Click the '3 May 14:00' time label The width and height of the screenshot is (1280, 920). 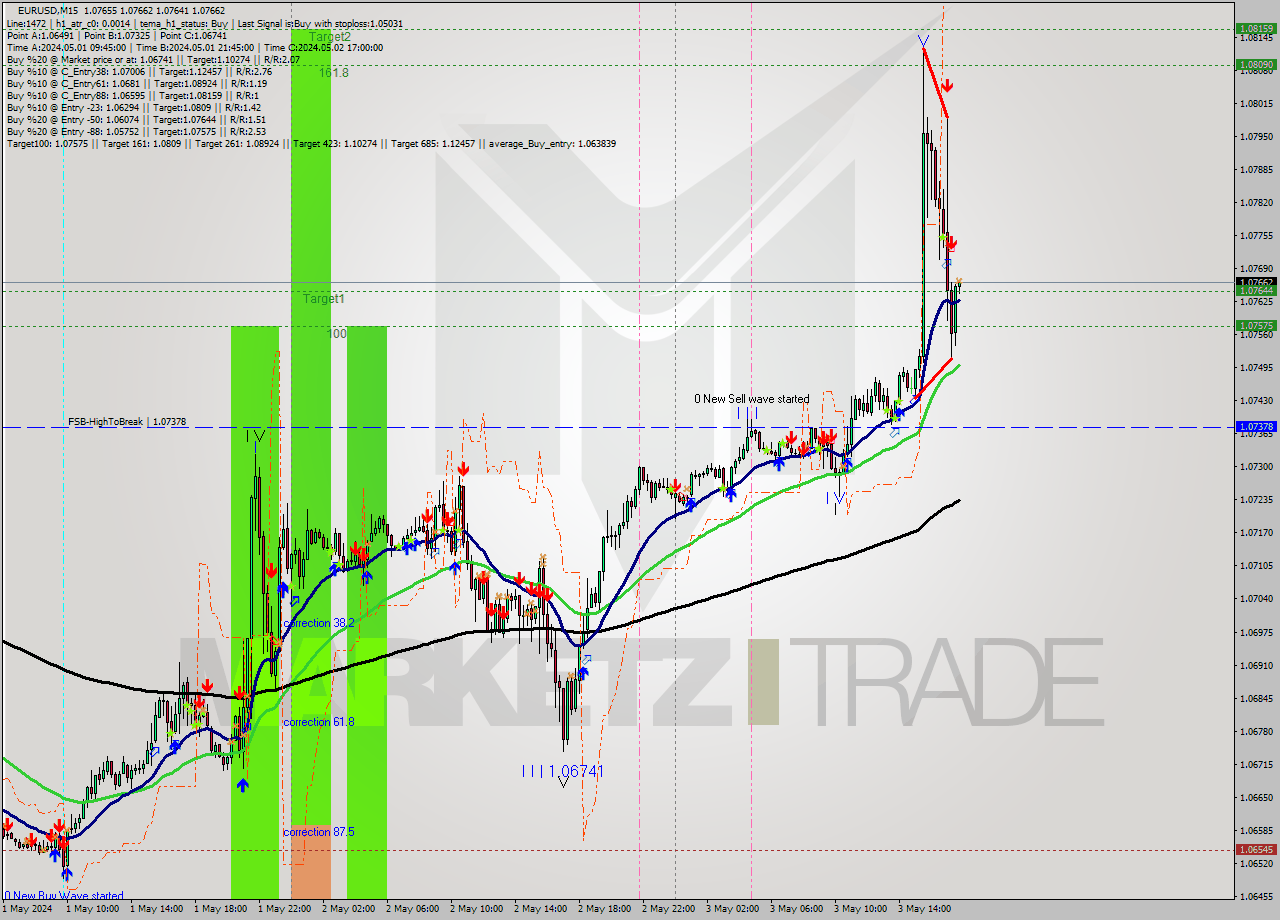924,909
